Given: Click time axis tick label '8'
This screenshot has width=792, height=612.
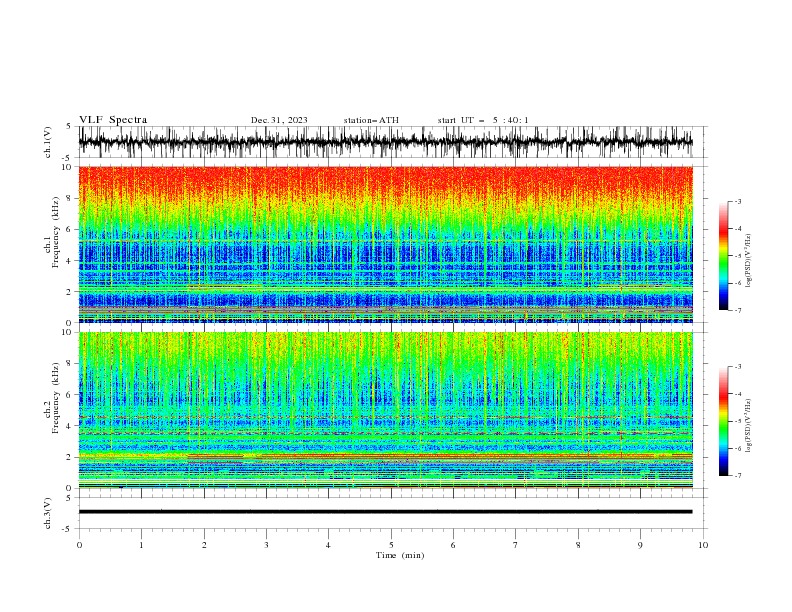Looking at the screenshot, I should coord(578,545).
